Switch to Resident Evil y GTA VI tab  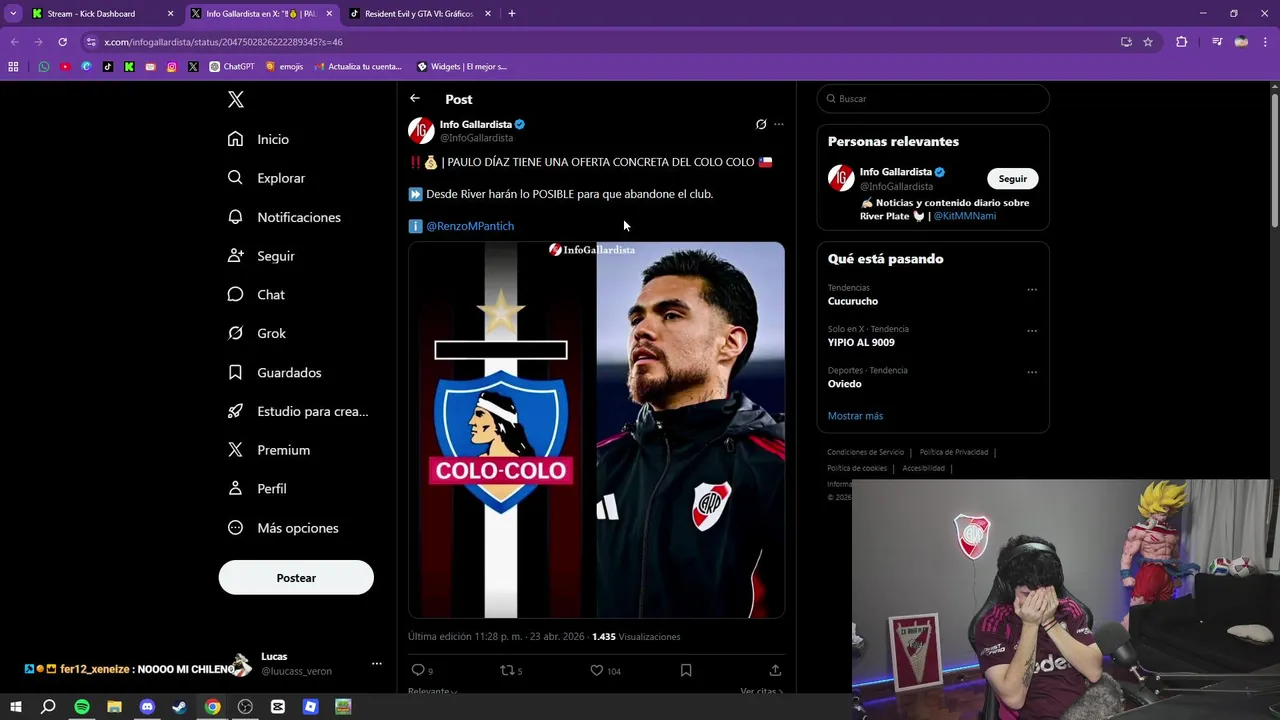tap(420, 14)
